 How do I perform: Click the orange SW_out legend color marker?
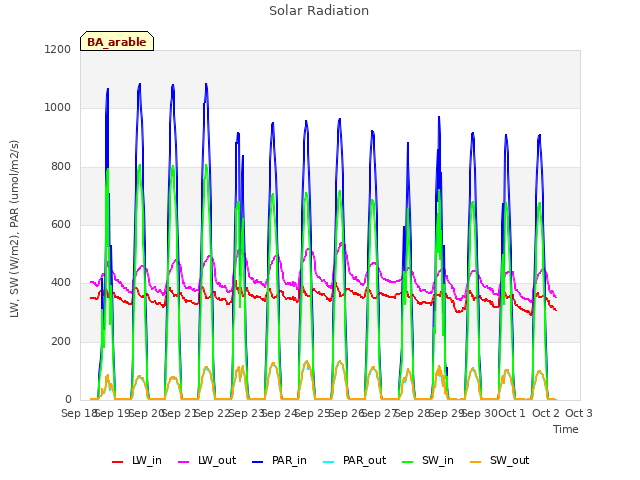(476, 462)
